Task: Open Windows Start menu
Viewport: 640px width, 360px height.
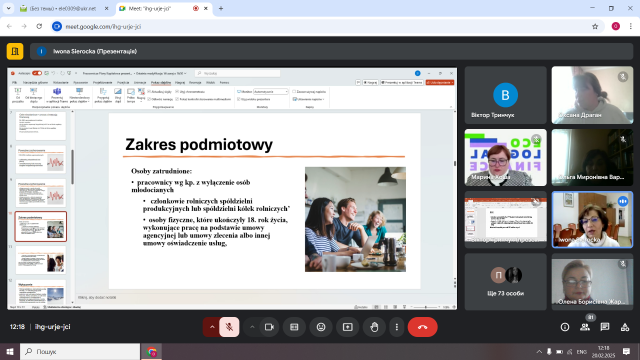Action: [10, 351]
